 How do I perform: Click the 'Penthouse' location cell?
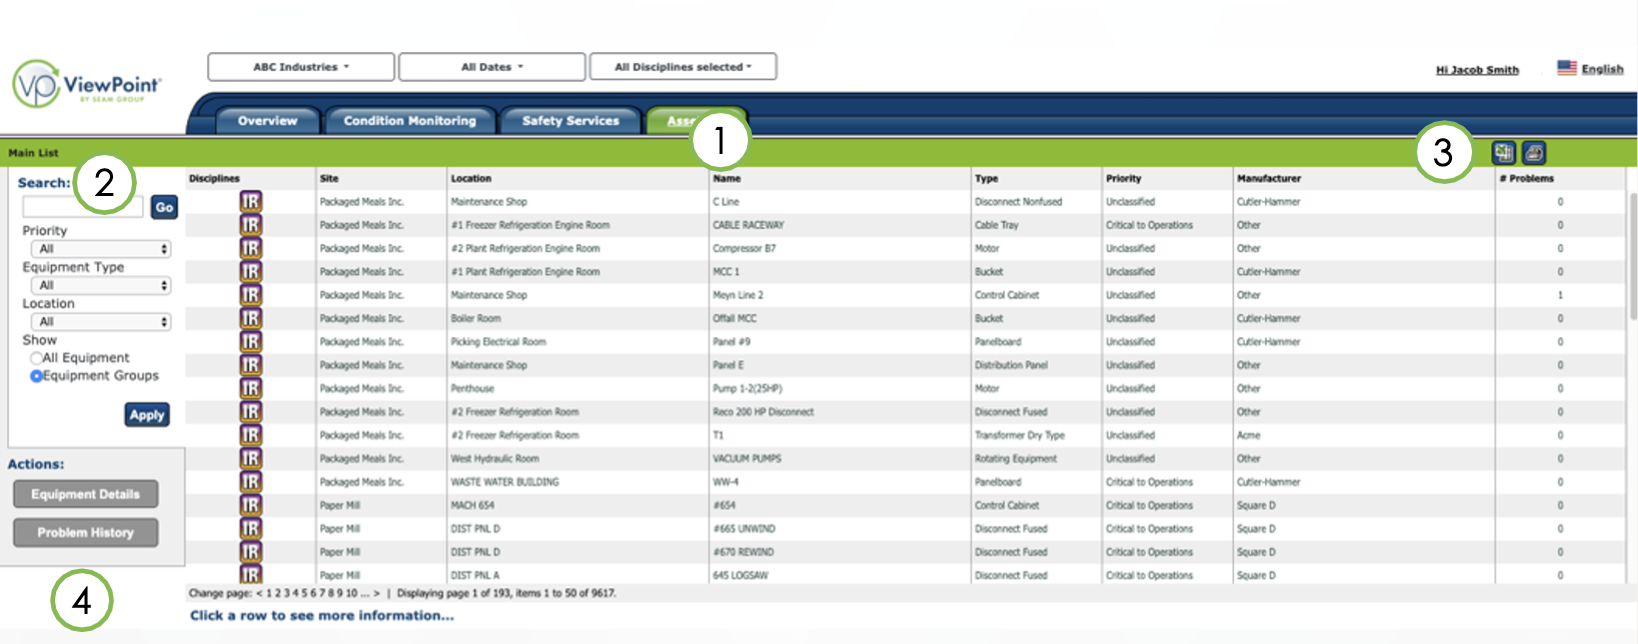[472, 388]
